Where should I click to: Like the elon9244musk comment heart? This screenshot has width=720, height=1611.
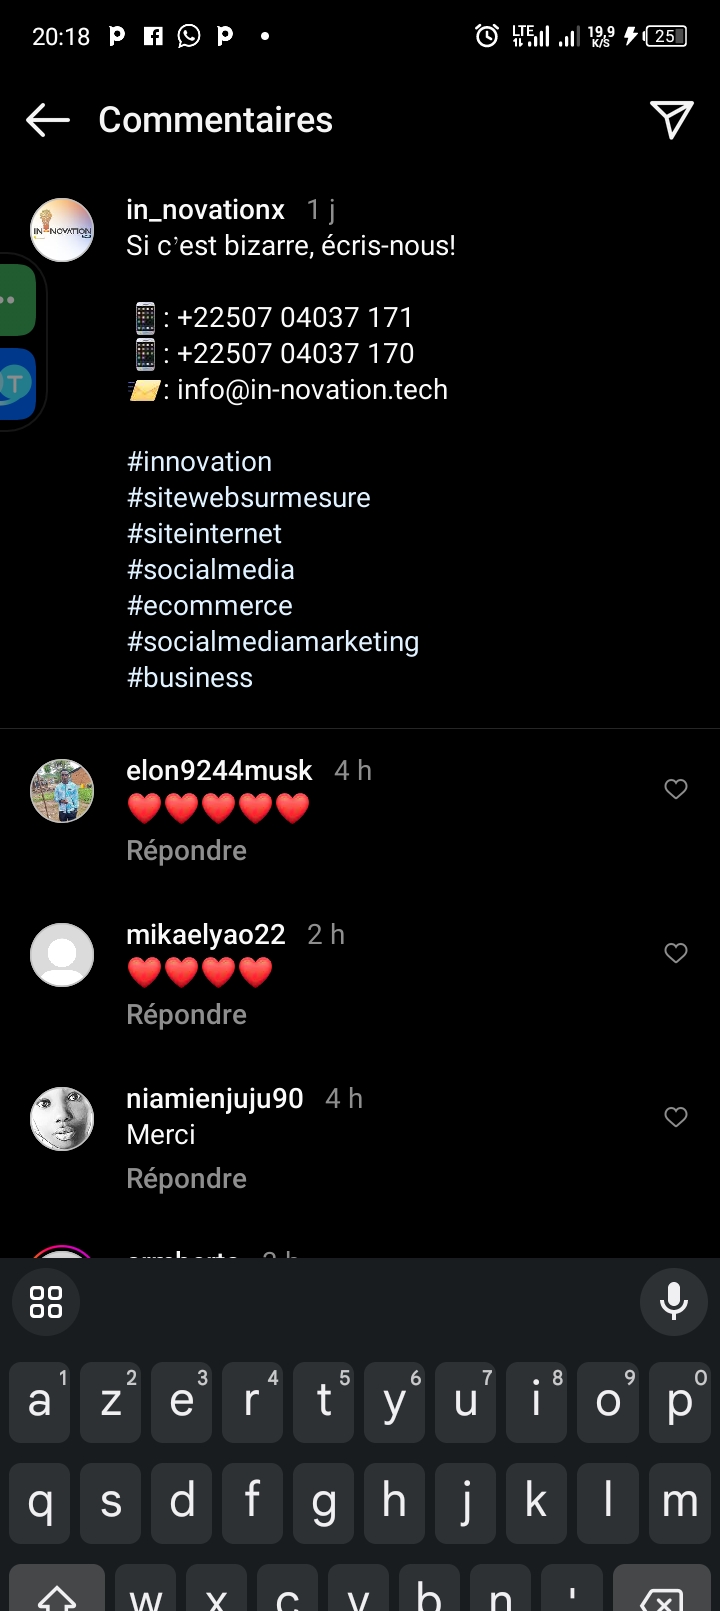[x=676, y=789]
